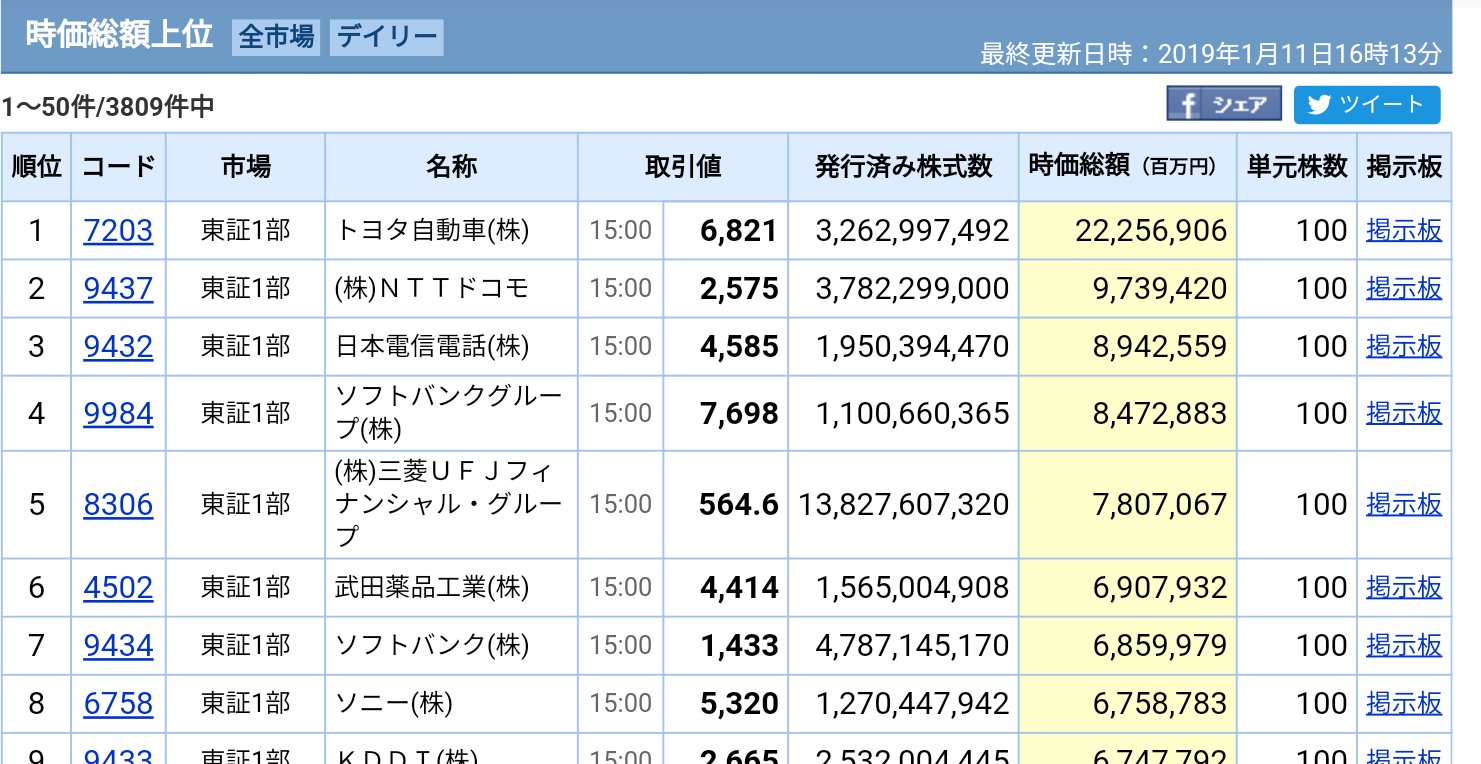Select the デイリー tab
Image resolution: width=1481 pixels, height=764 pixels.
pyautogui.click(x=386, y=38)
